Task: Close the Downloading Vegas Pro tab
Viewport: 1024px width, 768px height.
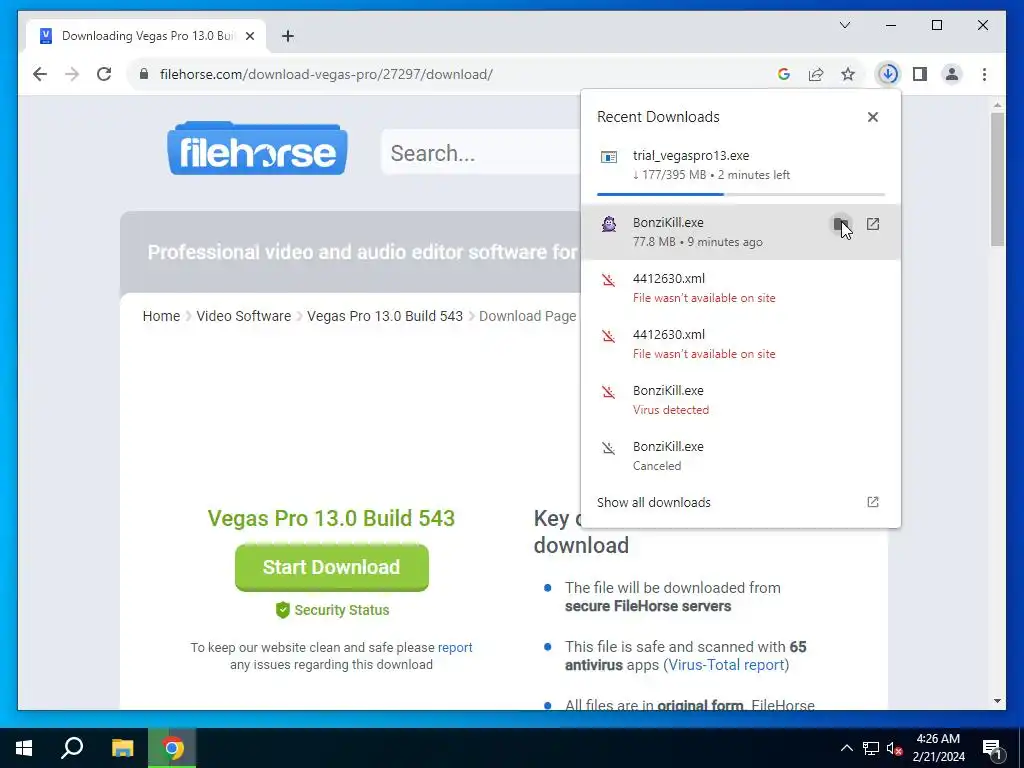Action: [249, 36]
